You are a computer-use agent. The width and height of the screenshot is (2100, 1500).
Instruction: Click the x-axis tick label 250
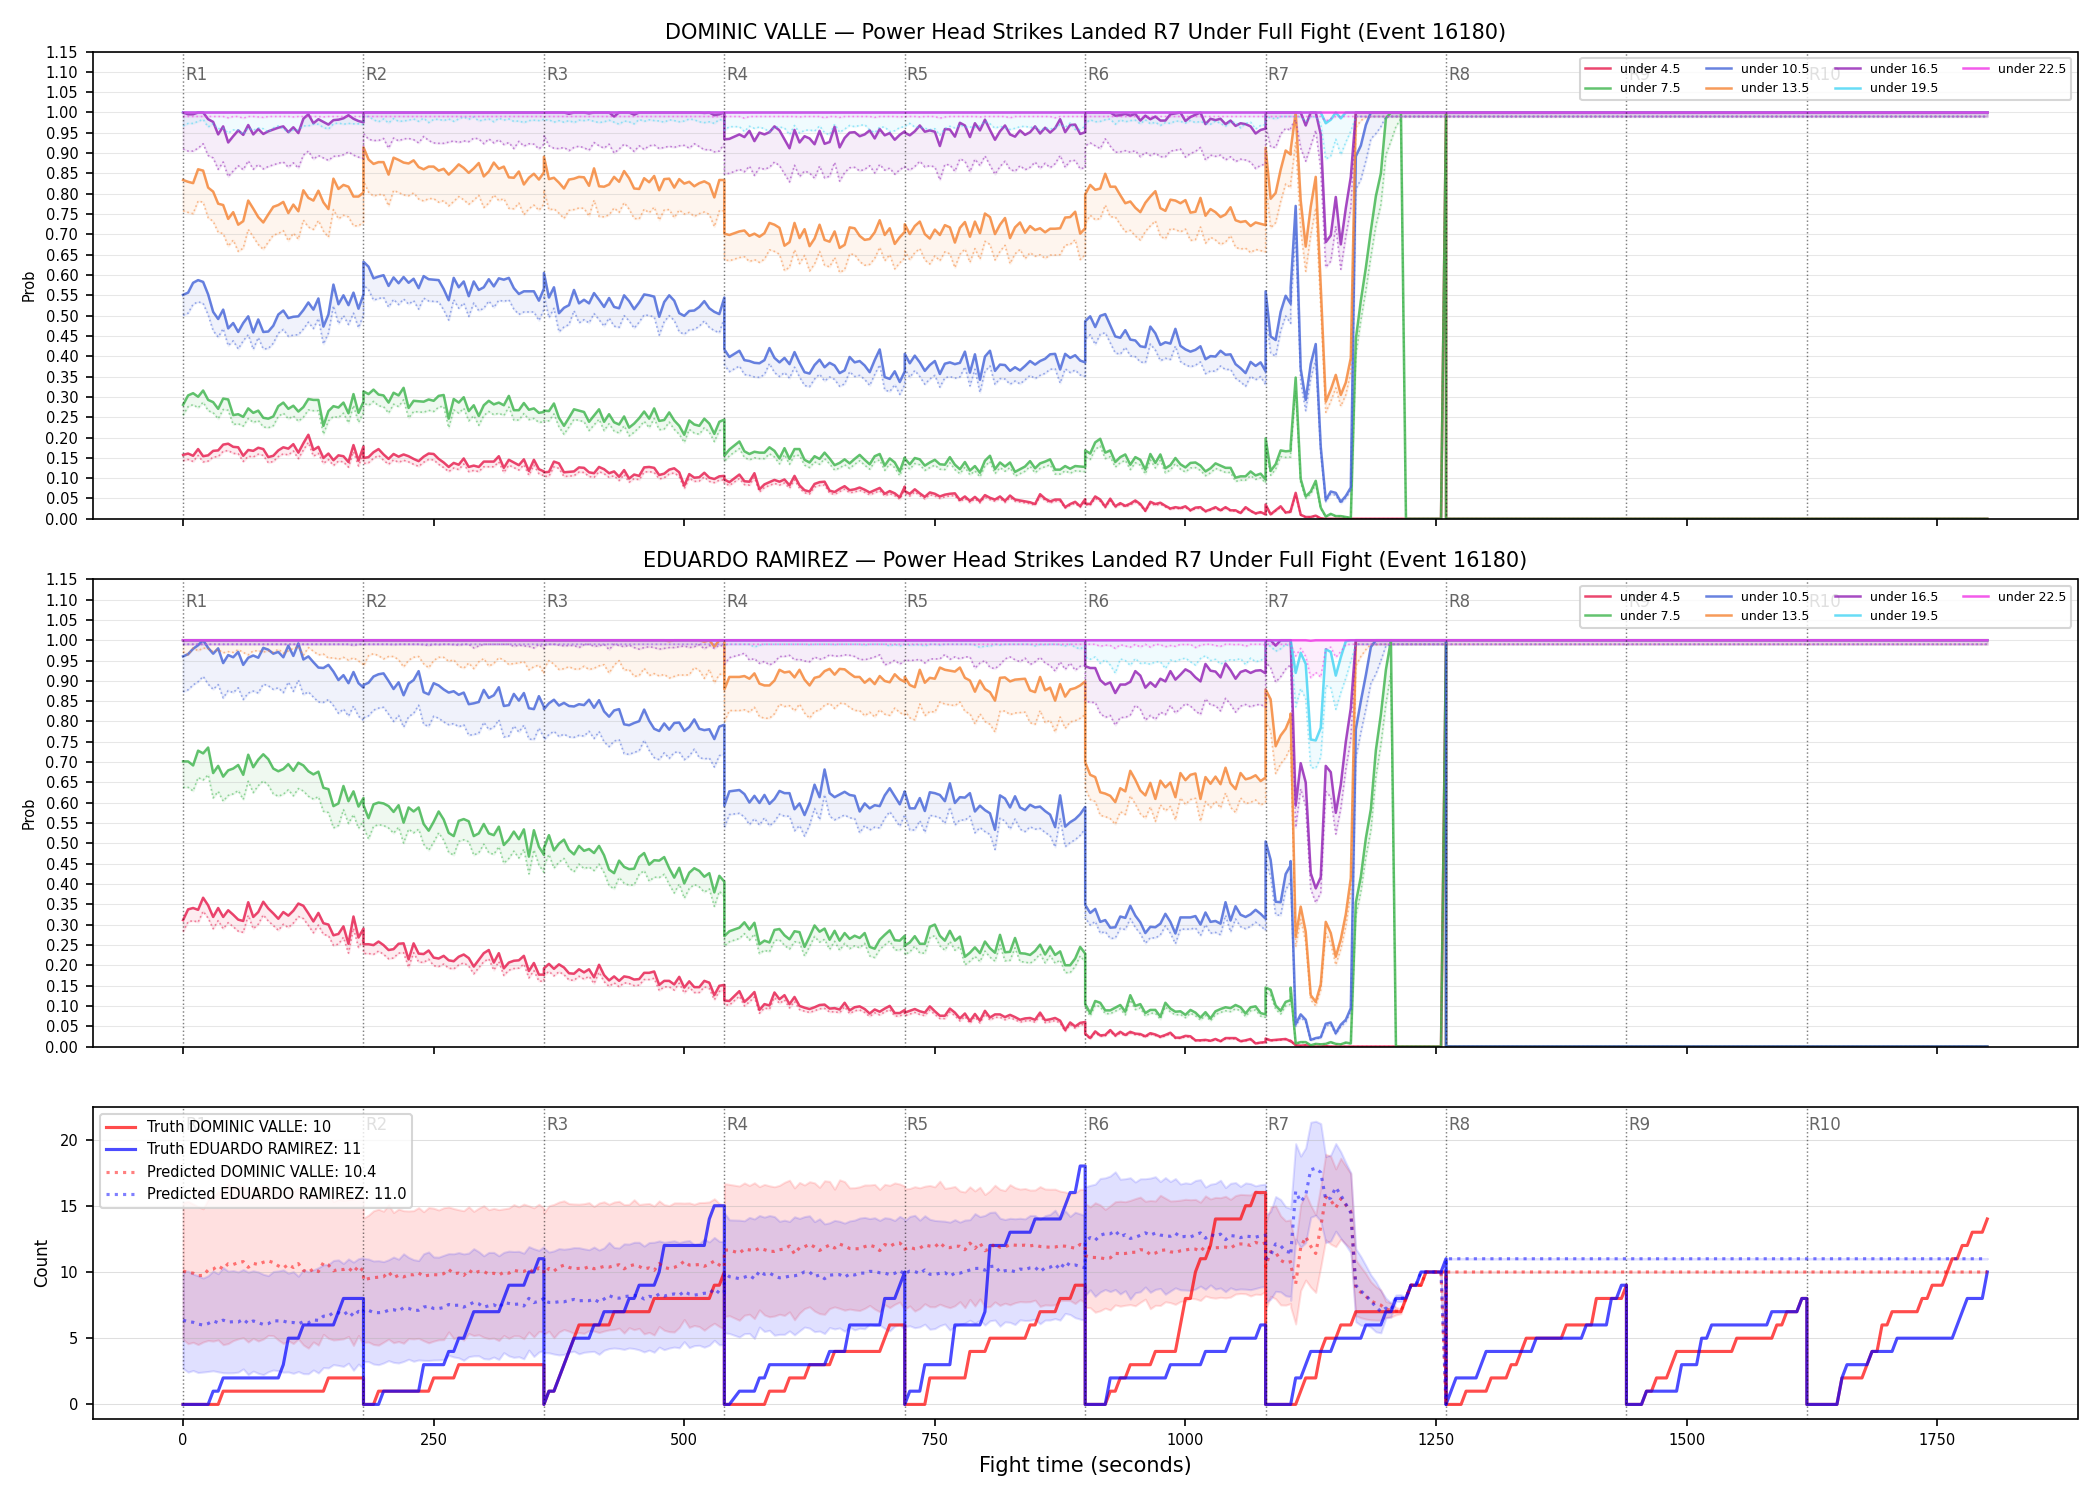tap(433, 1439)
